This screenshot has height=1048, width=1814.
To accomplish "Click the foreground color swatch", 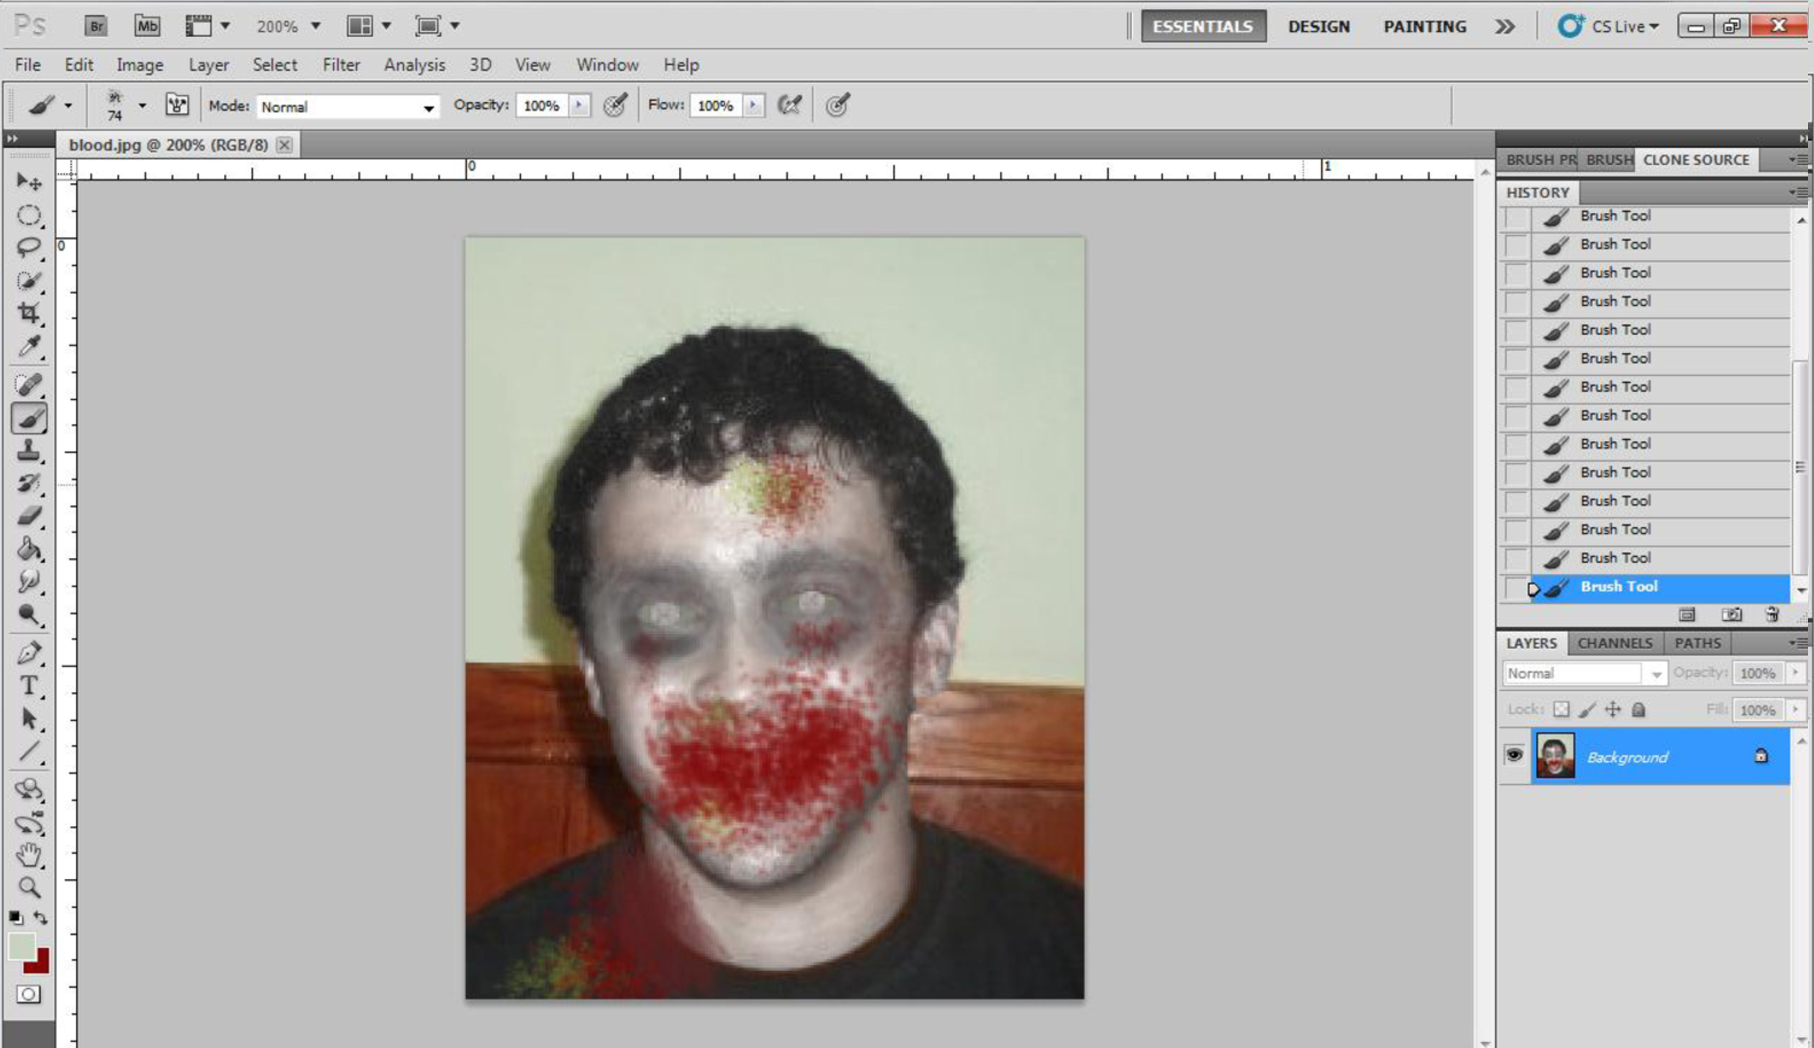I will pos(20,945).
